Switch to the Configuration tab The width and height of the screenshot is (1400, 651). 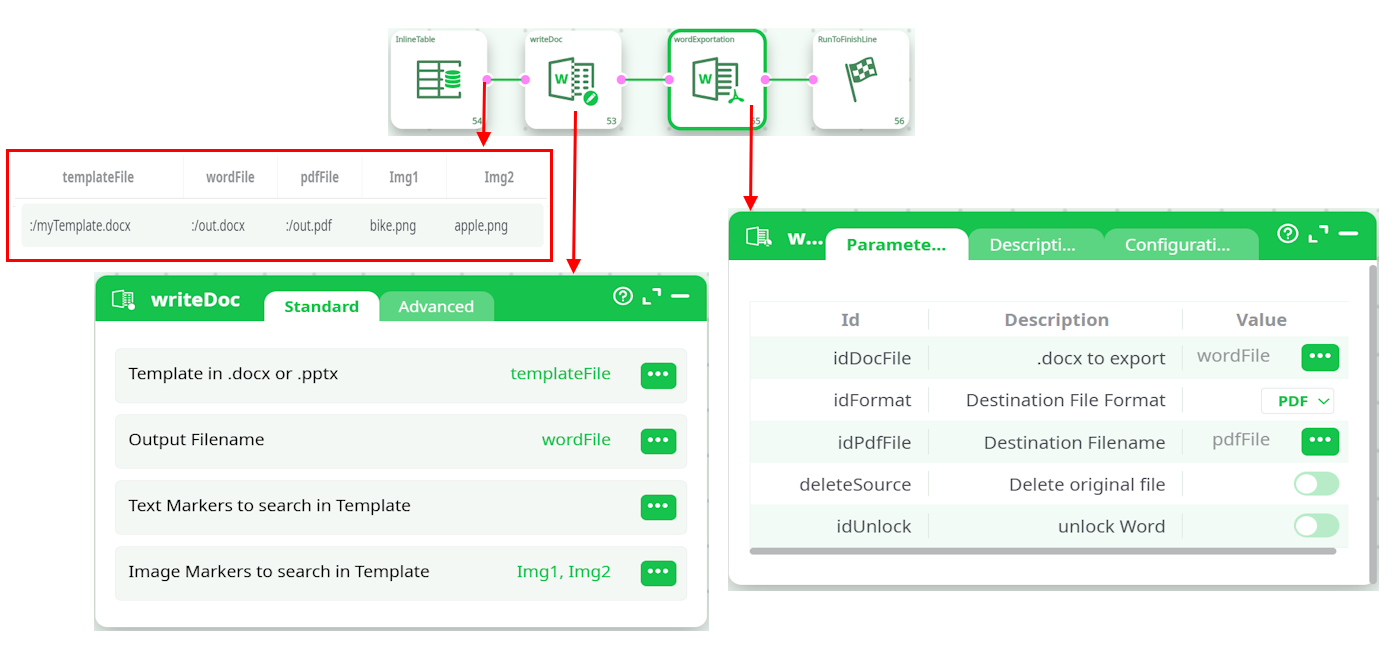tap(1177, 245)
